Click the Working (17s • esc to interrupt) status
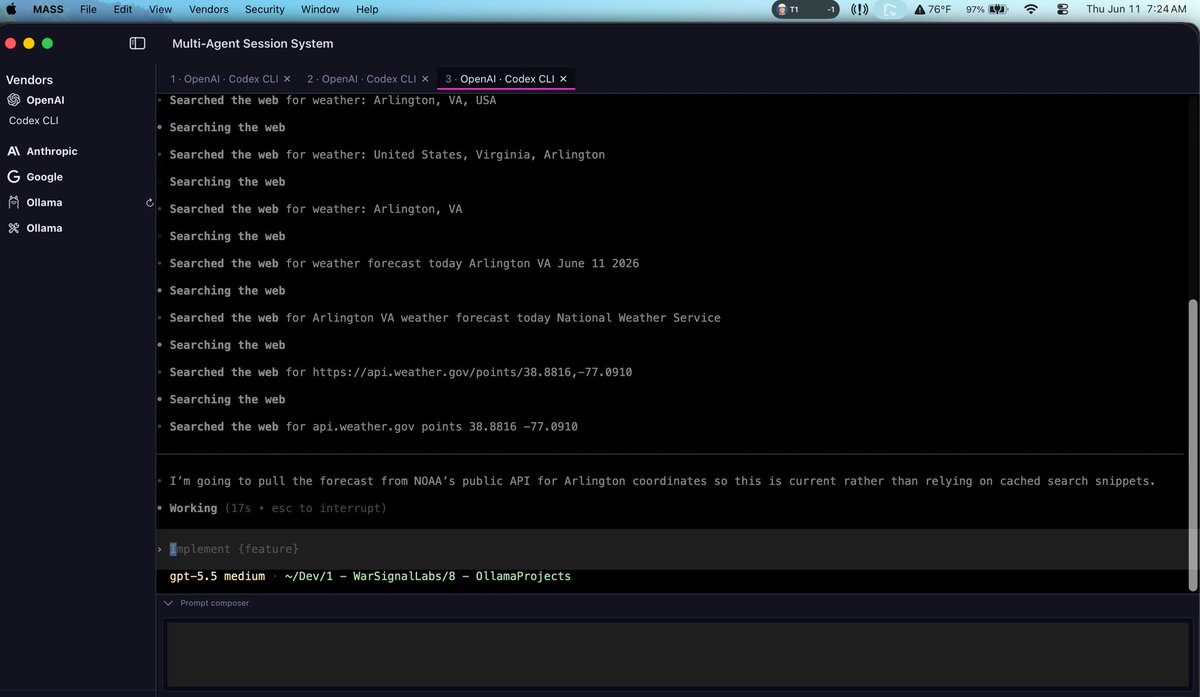The image size is (1200, 697). click(x=278, y=508)
